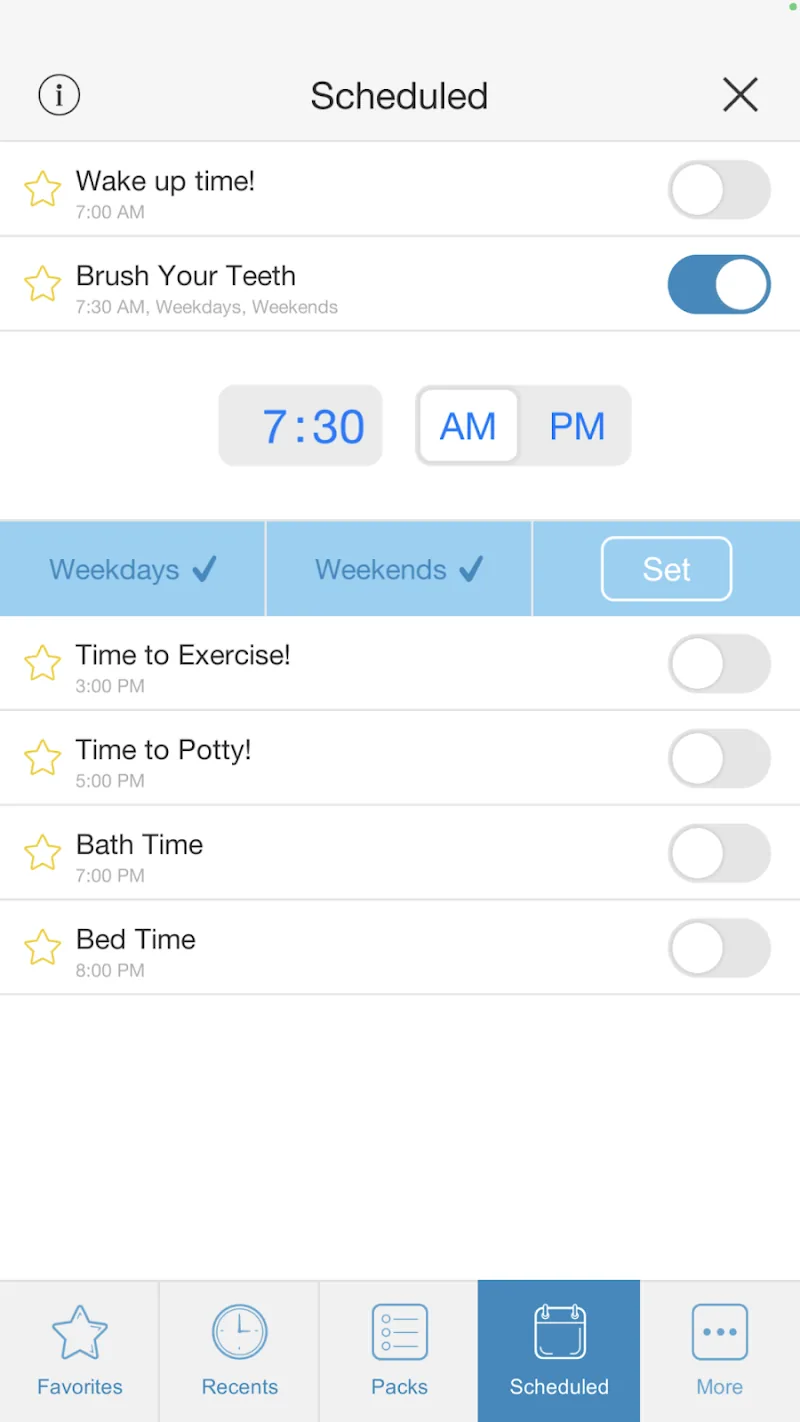Viewport: 800px width, 1422px height.
Task: Tap the star next to Wake up time!
Action: coord(42,189)
